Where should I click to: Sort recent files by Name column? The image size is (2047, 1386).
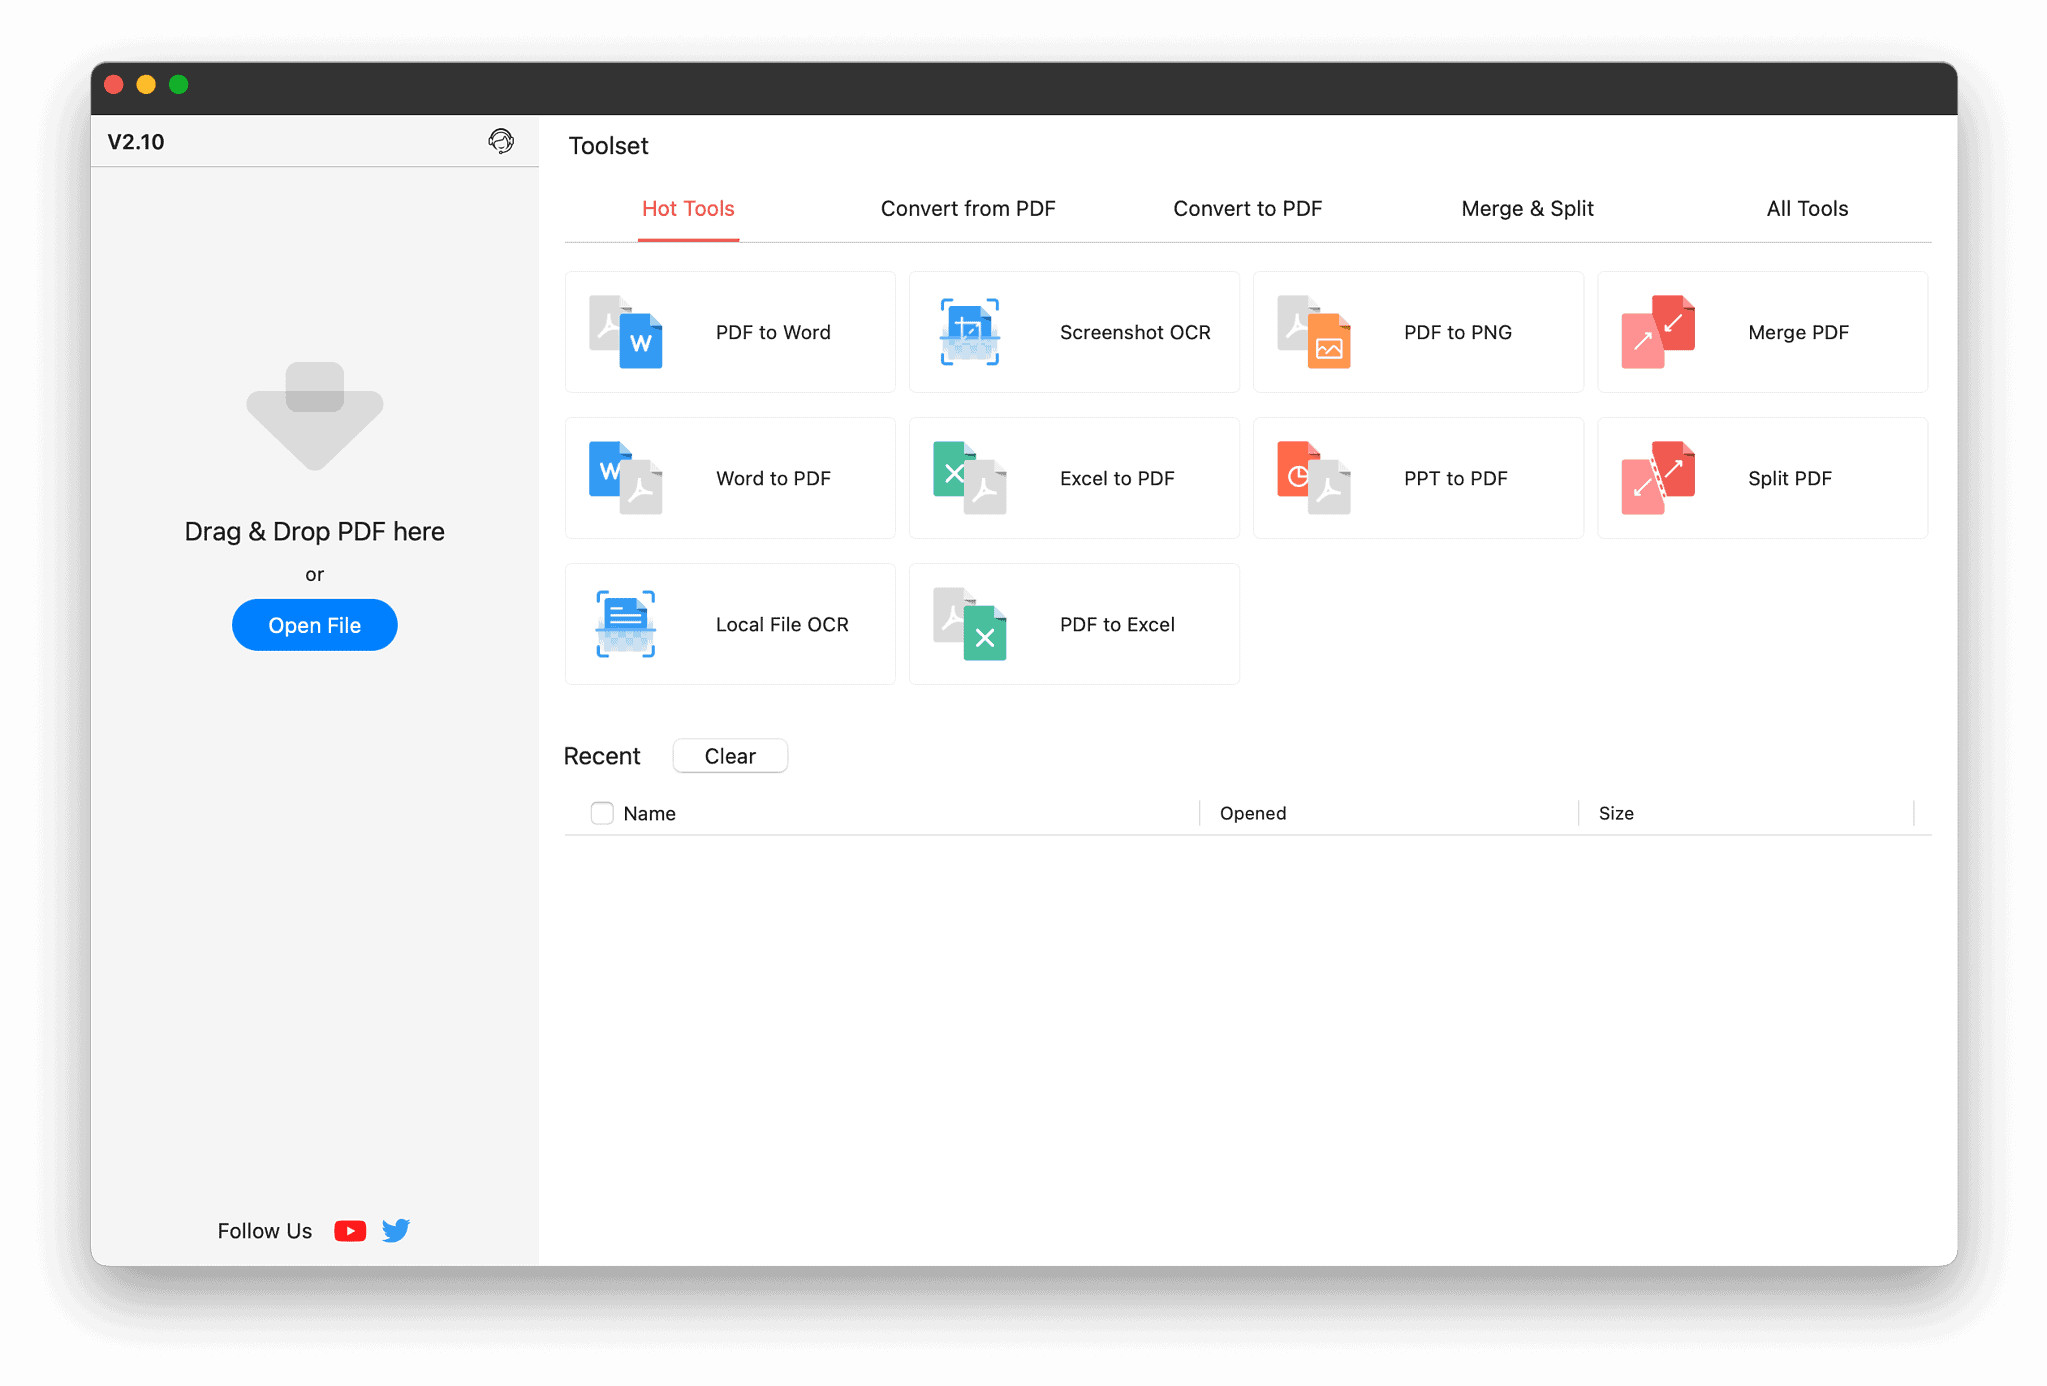[649, 813]
